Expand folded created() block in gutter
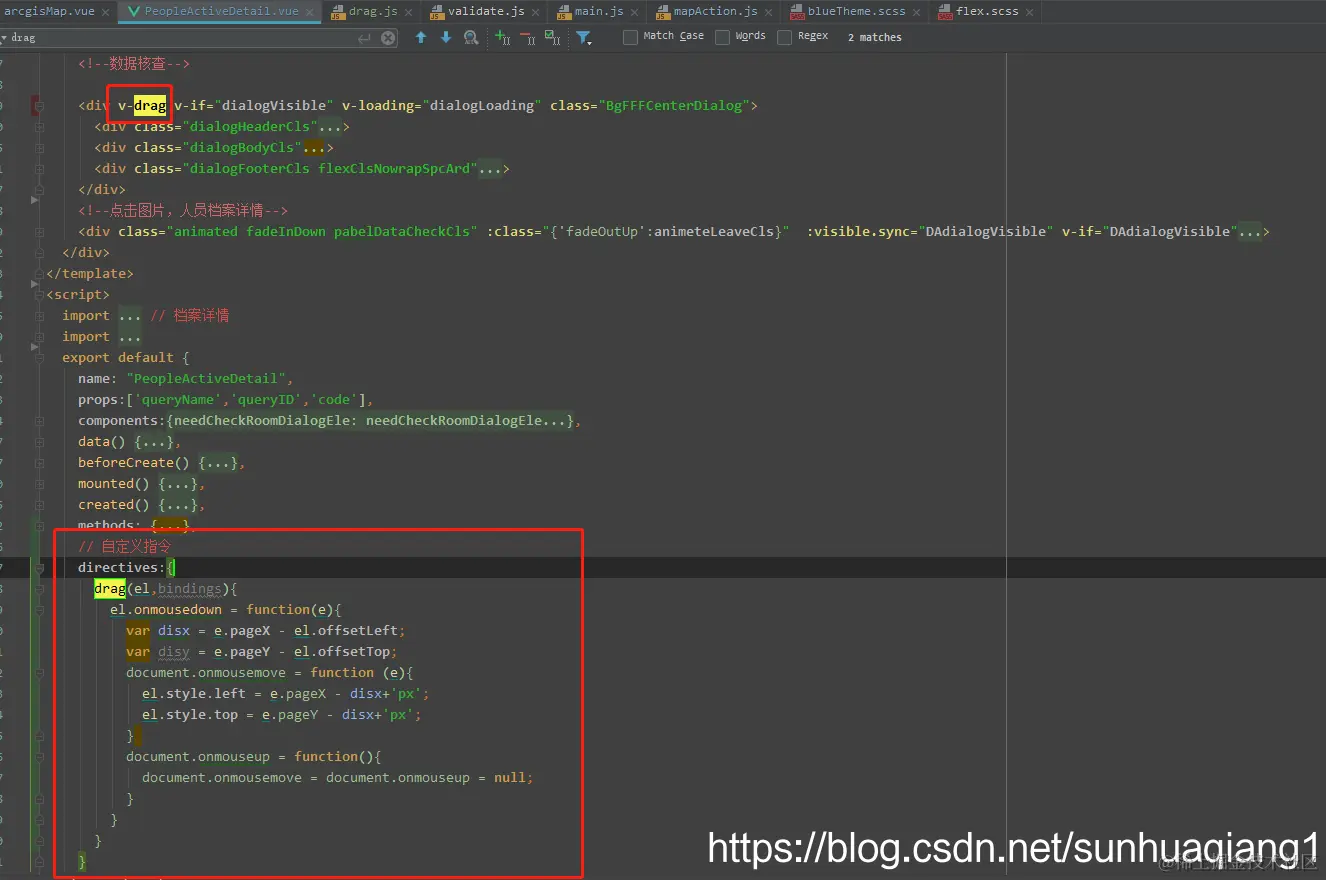This screenshot has height=880, width=1326. click(x=39, y=505)
